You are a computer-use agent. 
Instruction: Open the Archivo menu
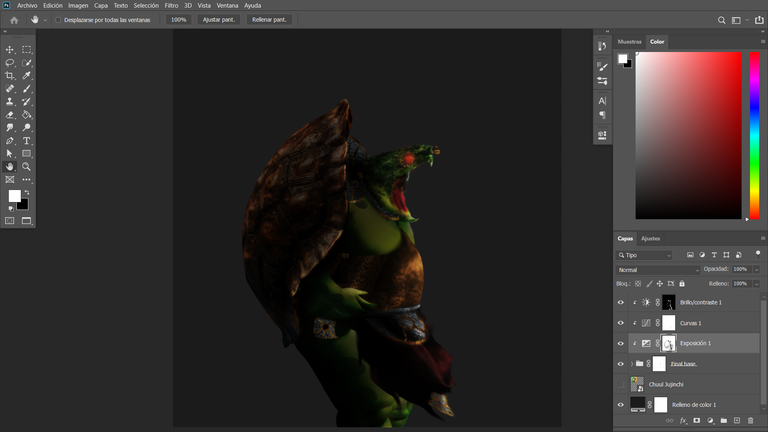tap(27, 5)
